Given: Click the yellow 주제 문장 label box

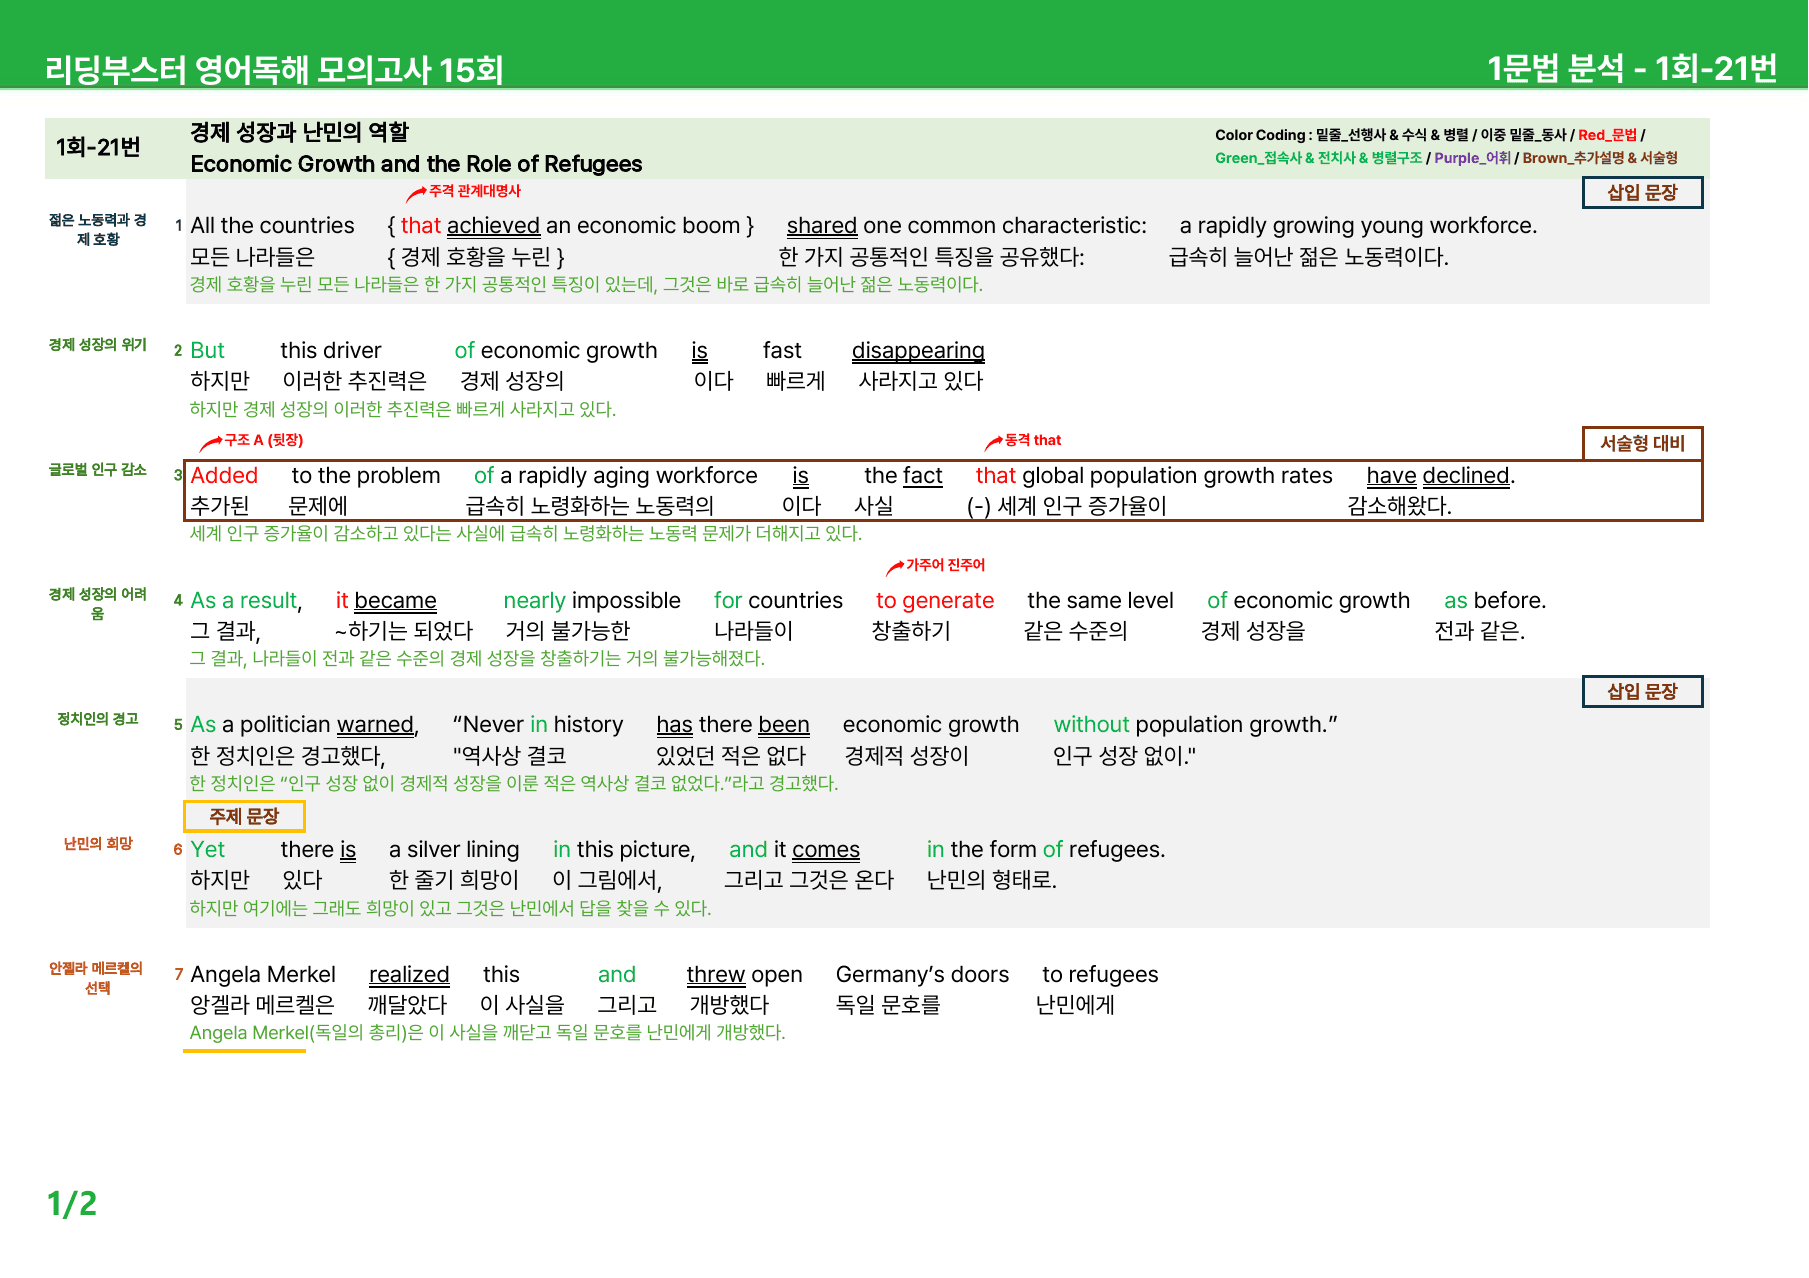Looking at the screenshot, I should pyautogui.click(x=244, y=817).
